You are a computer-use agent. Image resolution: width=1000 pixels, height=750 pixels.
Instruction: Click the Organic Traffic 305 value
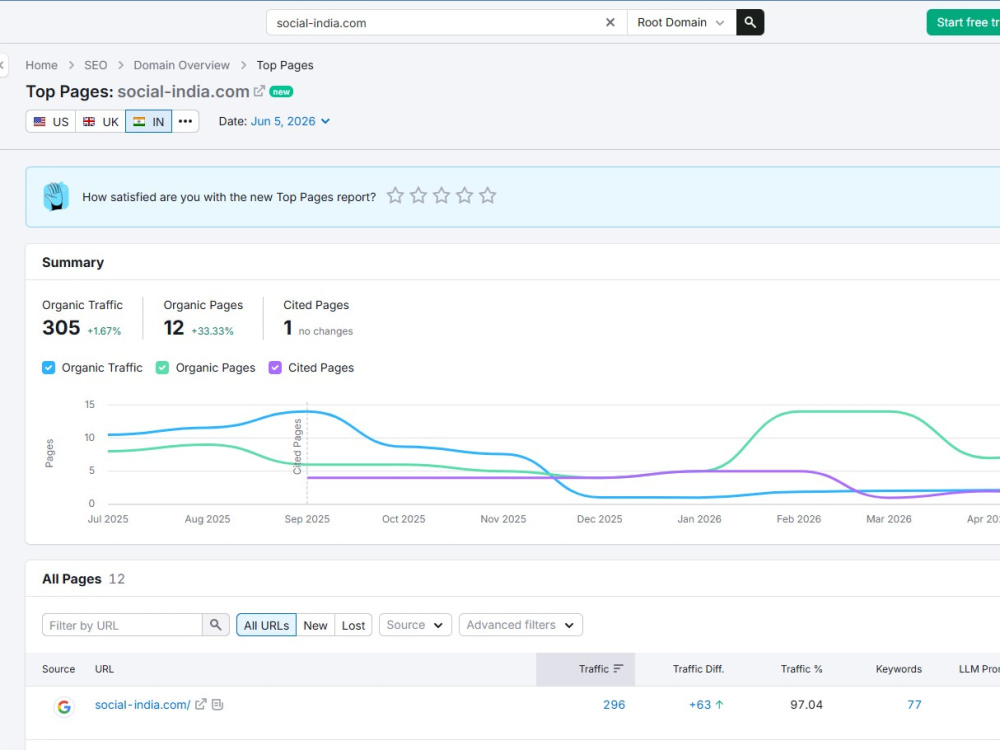(x=61, y=327)
